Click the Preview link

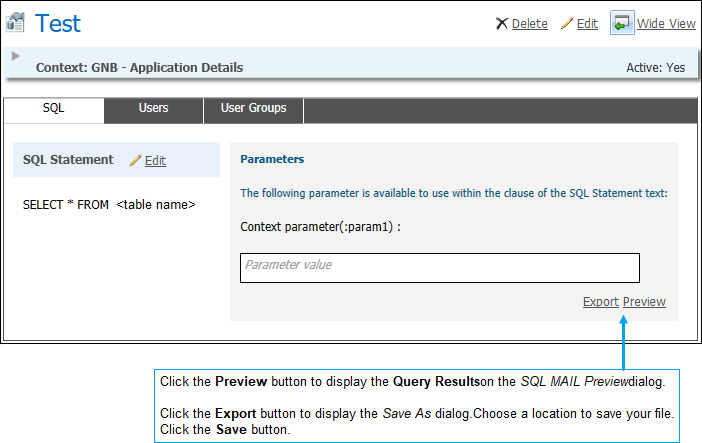[x=644, y=301]
